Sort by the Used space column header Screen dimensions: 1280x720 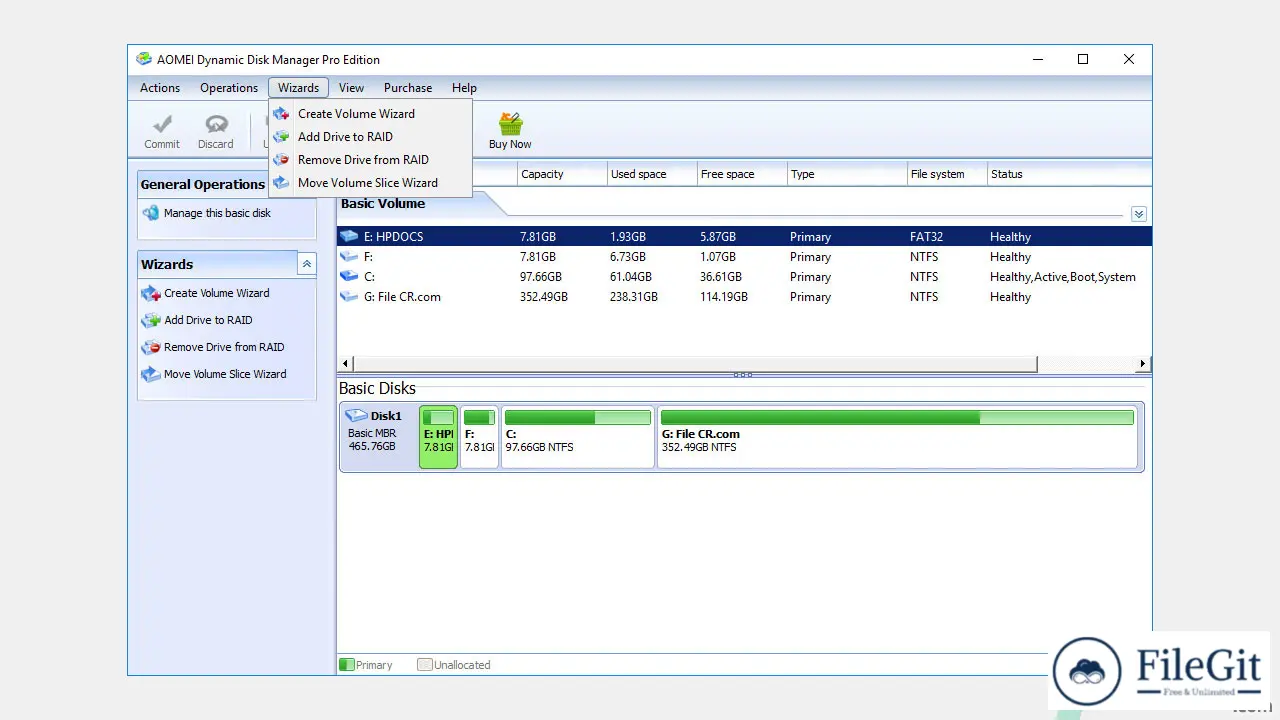pyautogui.click(x=652, y=174)
